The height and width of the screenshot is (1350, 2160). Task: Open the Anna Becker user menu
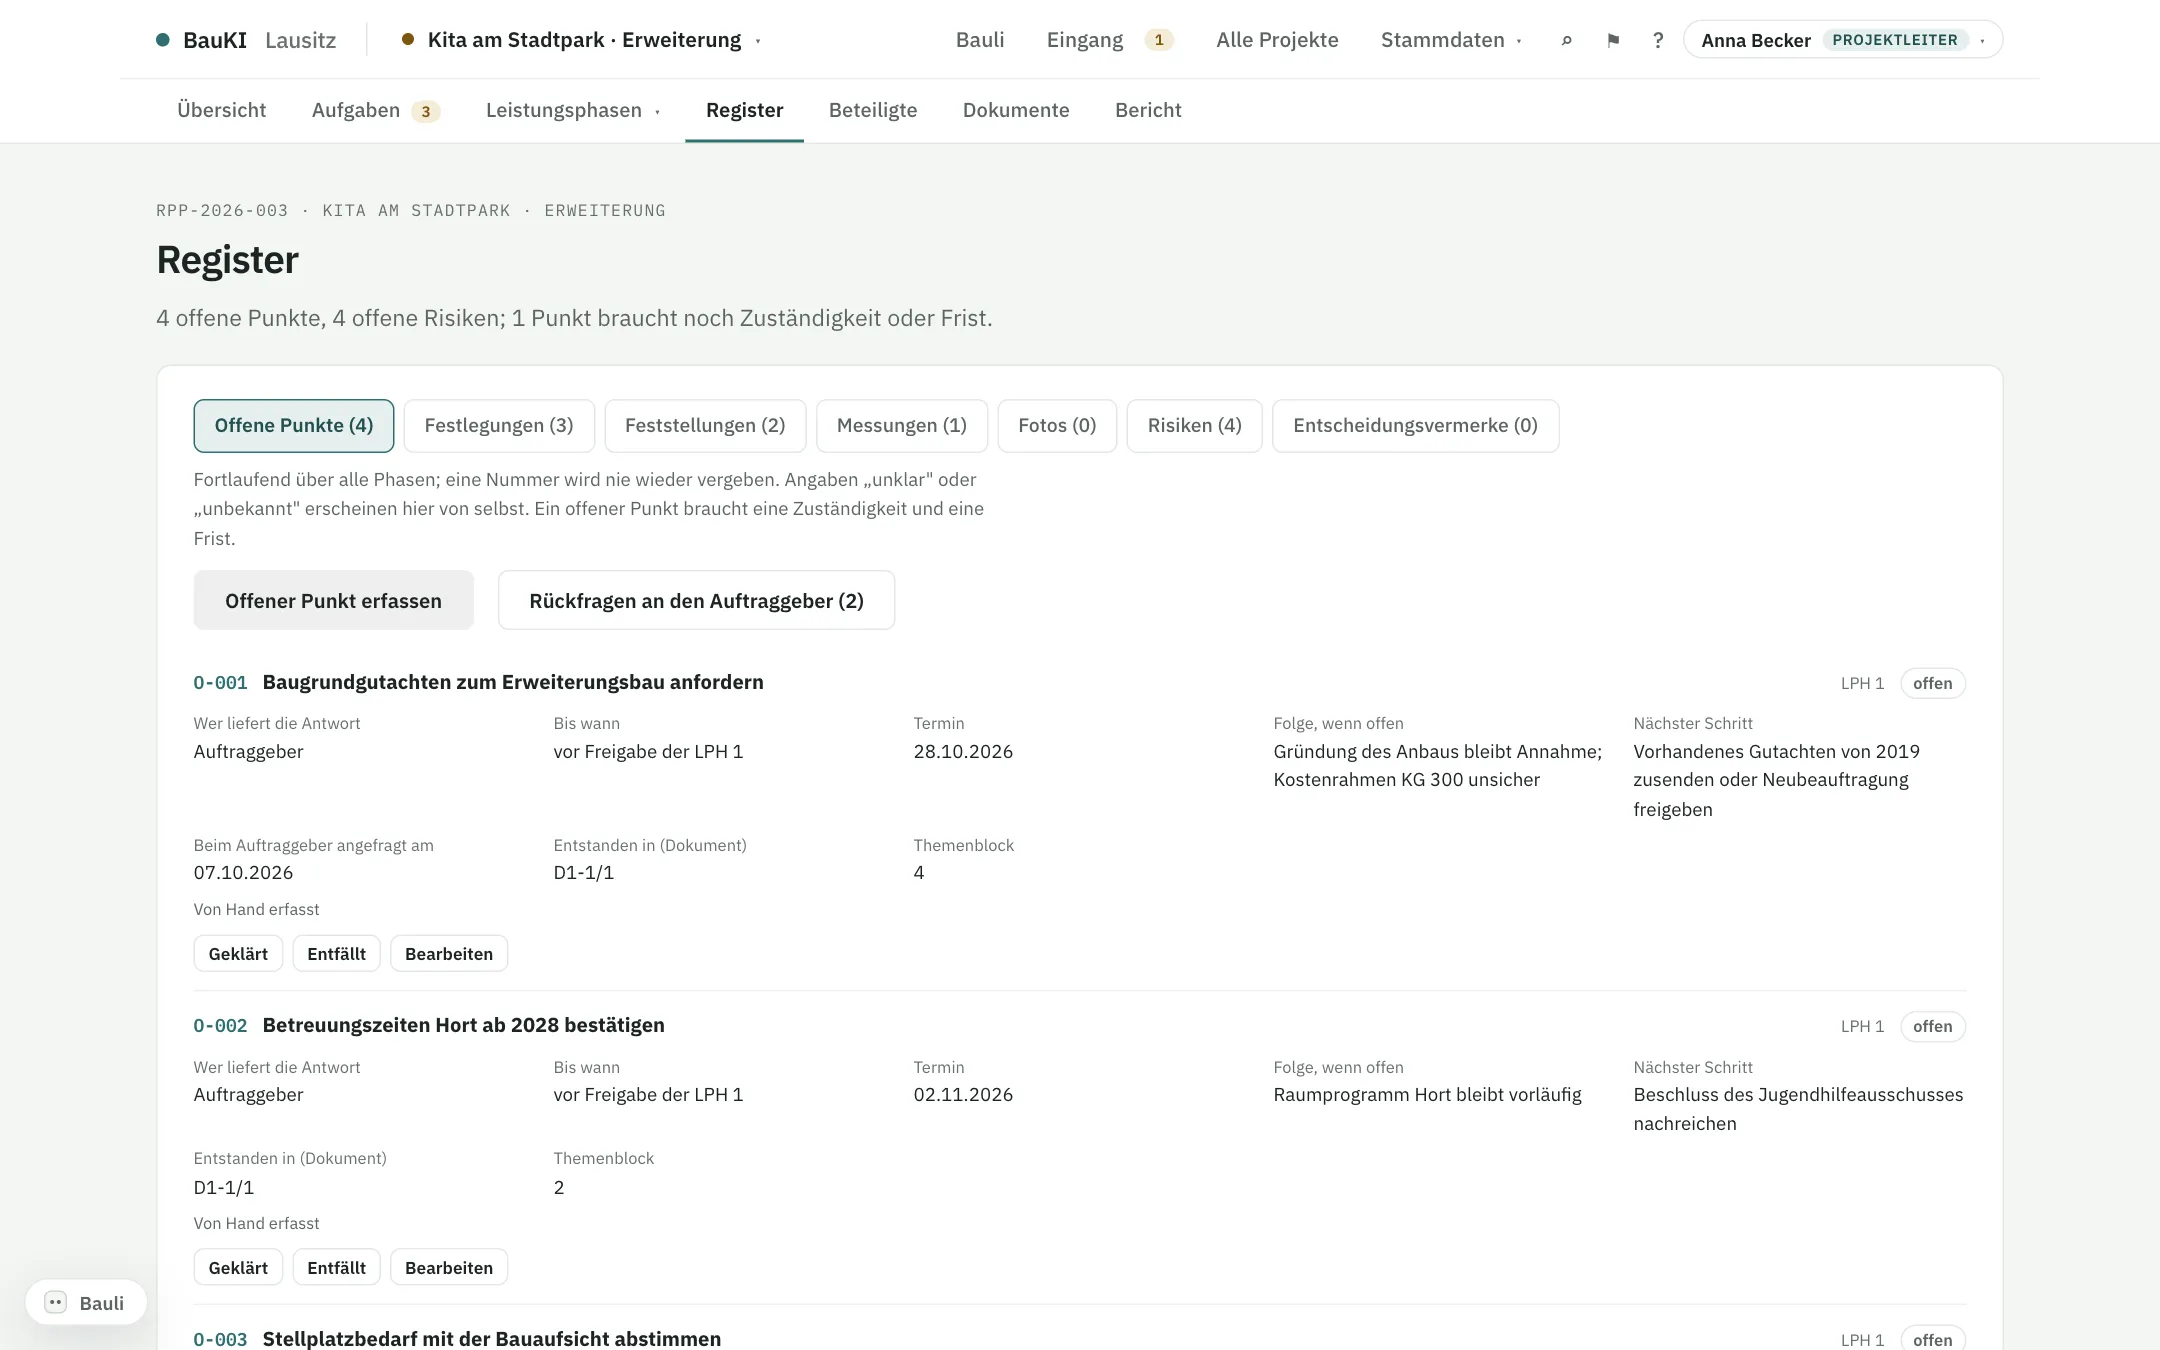[1843, 40]
